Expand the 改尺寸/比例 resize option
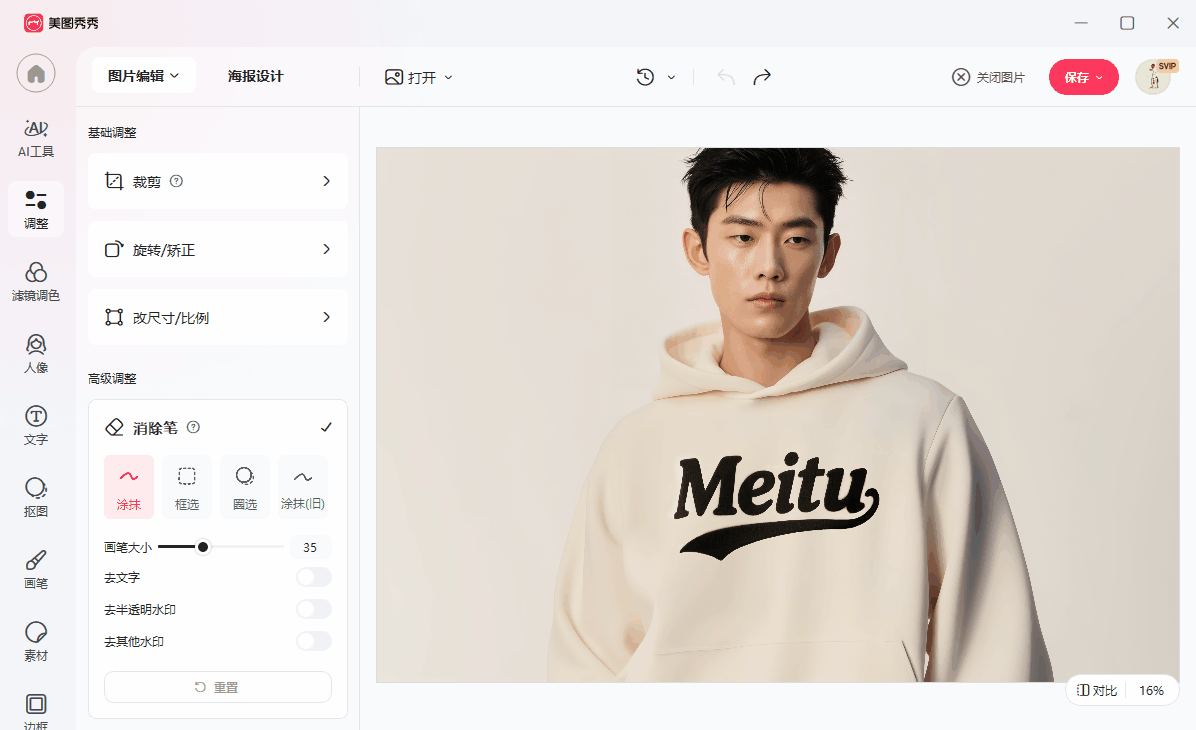The image size is (1196, 730). pyautogui.click(x=218, y=317)
